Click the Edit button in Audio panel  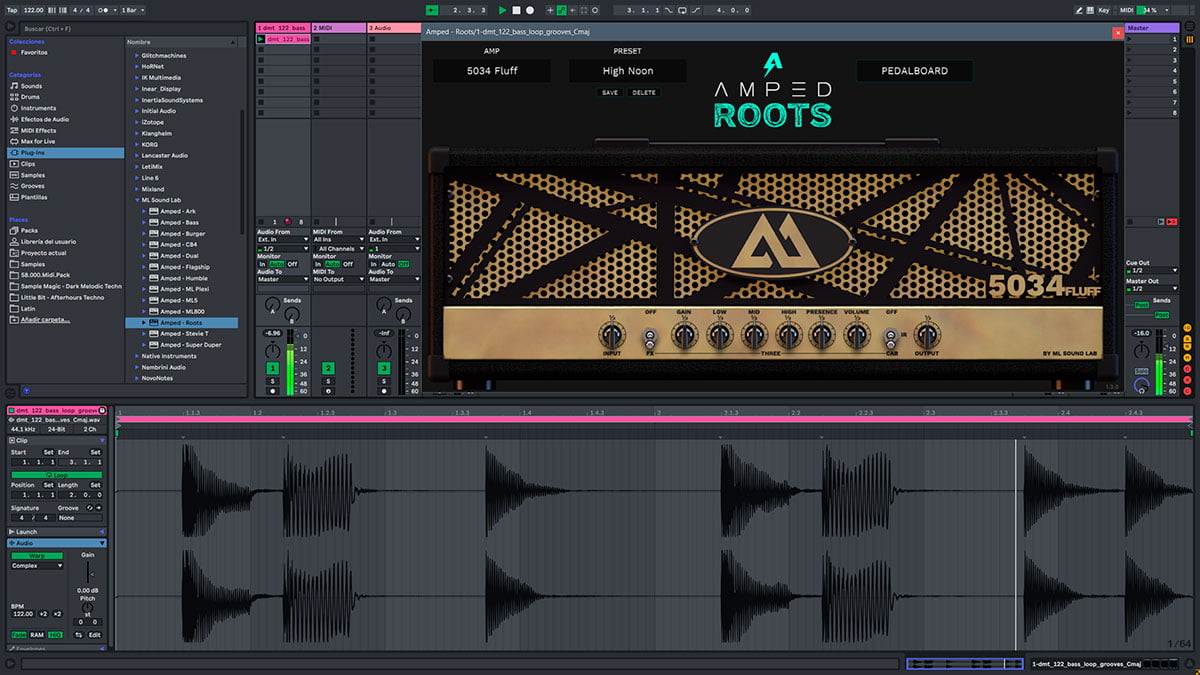click(x=95, y=635)
